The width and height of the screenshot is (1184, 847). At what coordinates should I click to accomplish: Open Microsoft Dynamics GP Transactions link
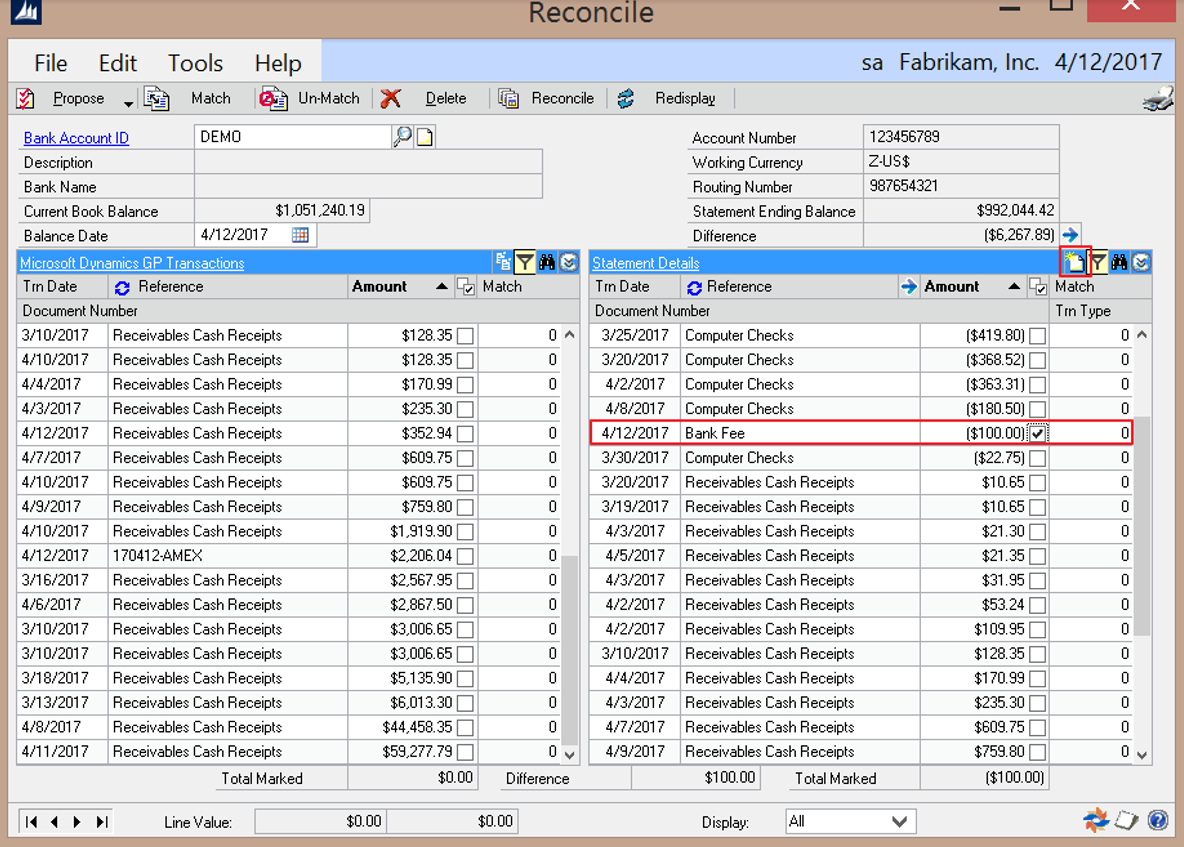[132, 263]
